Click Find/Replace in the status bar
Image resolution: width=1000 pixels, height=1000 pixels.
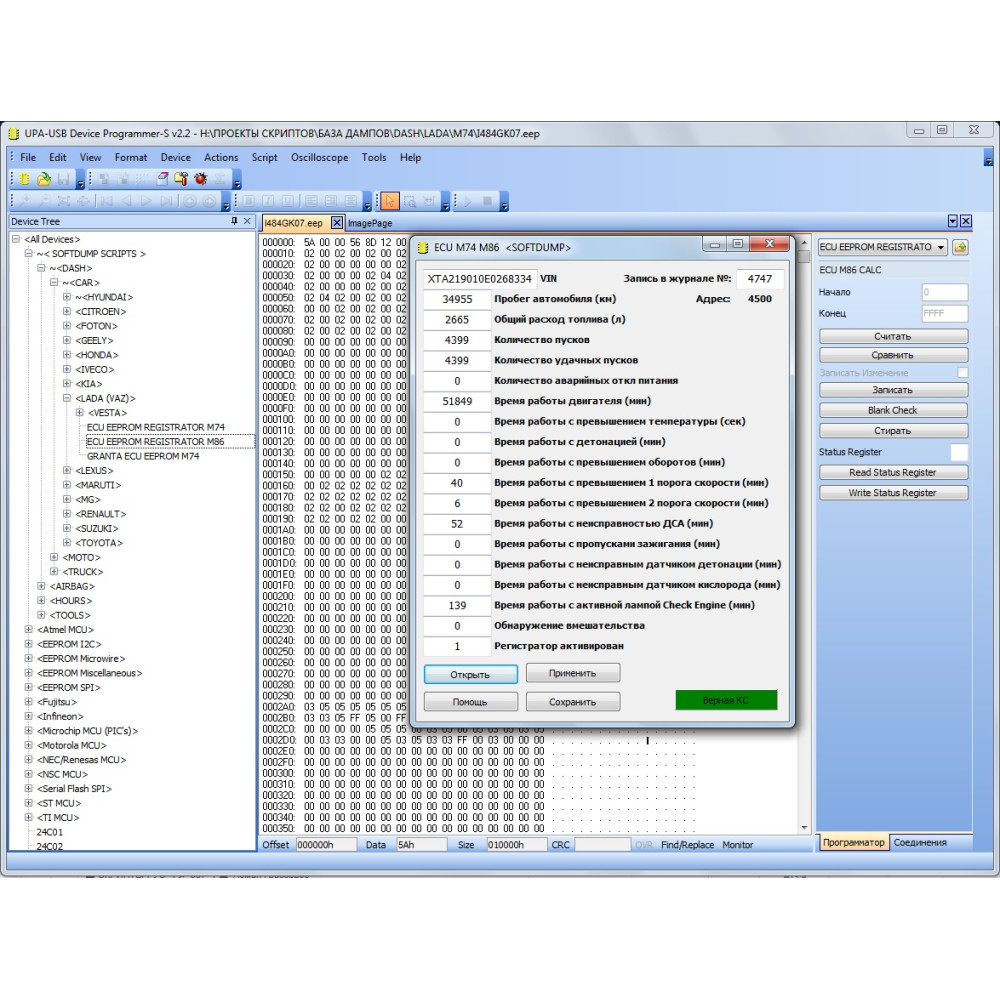point(688,844)
